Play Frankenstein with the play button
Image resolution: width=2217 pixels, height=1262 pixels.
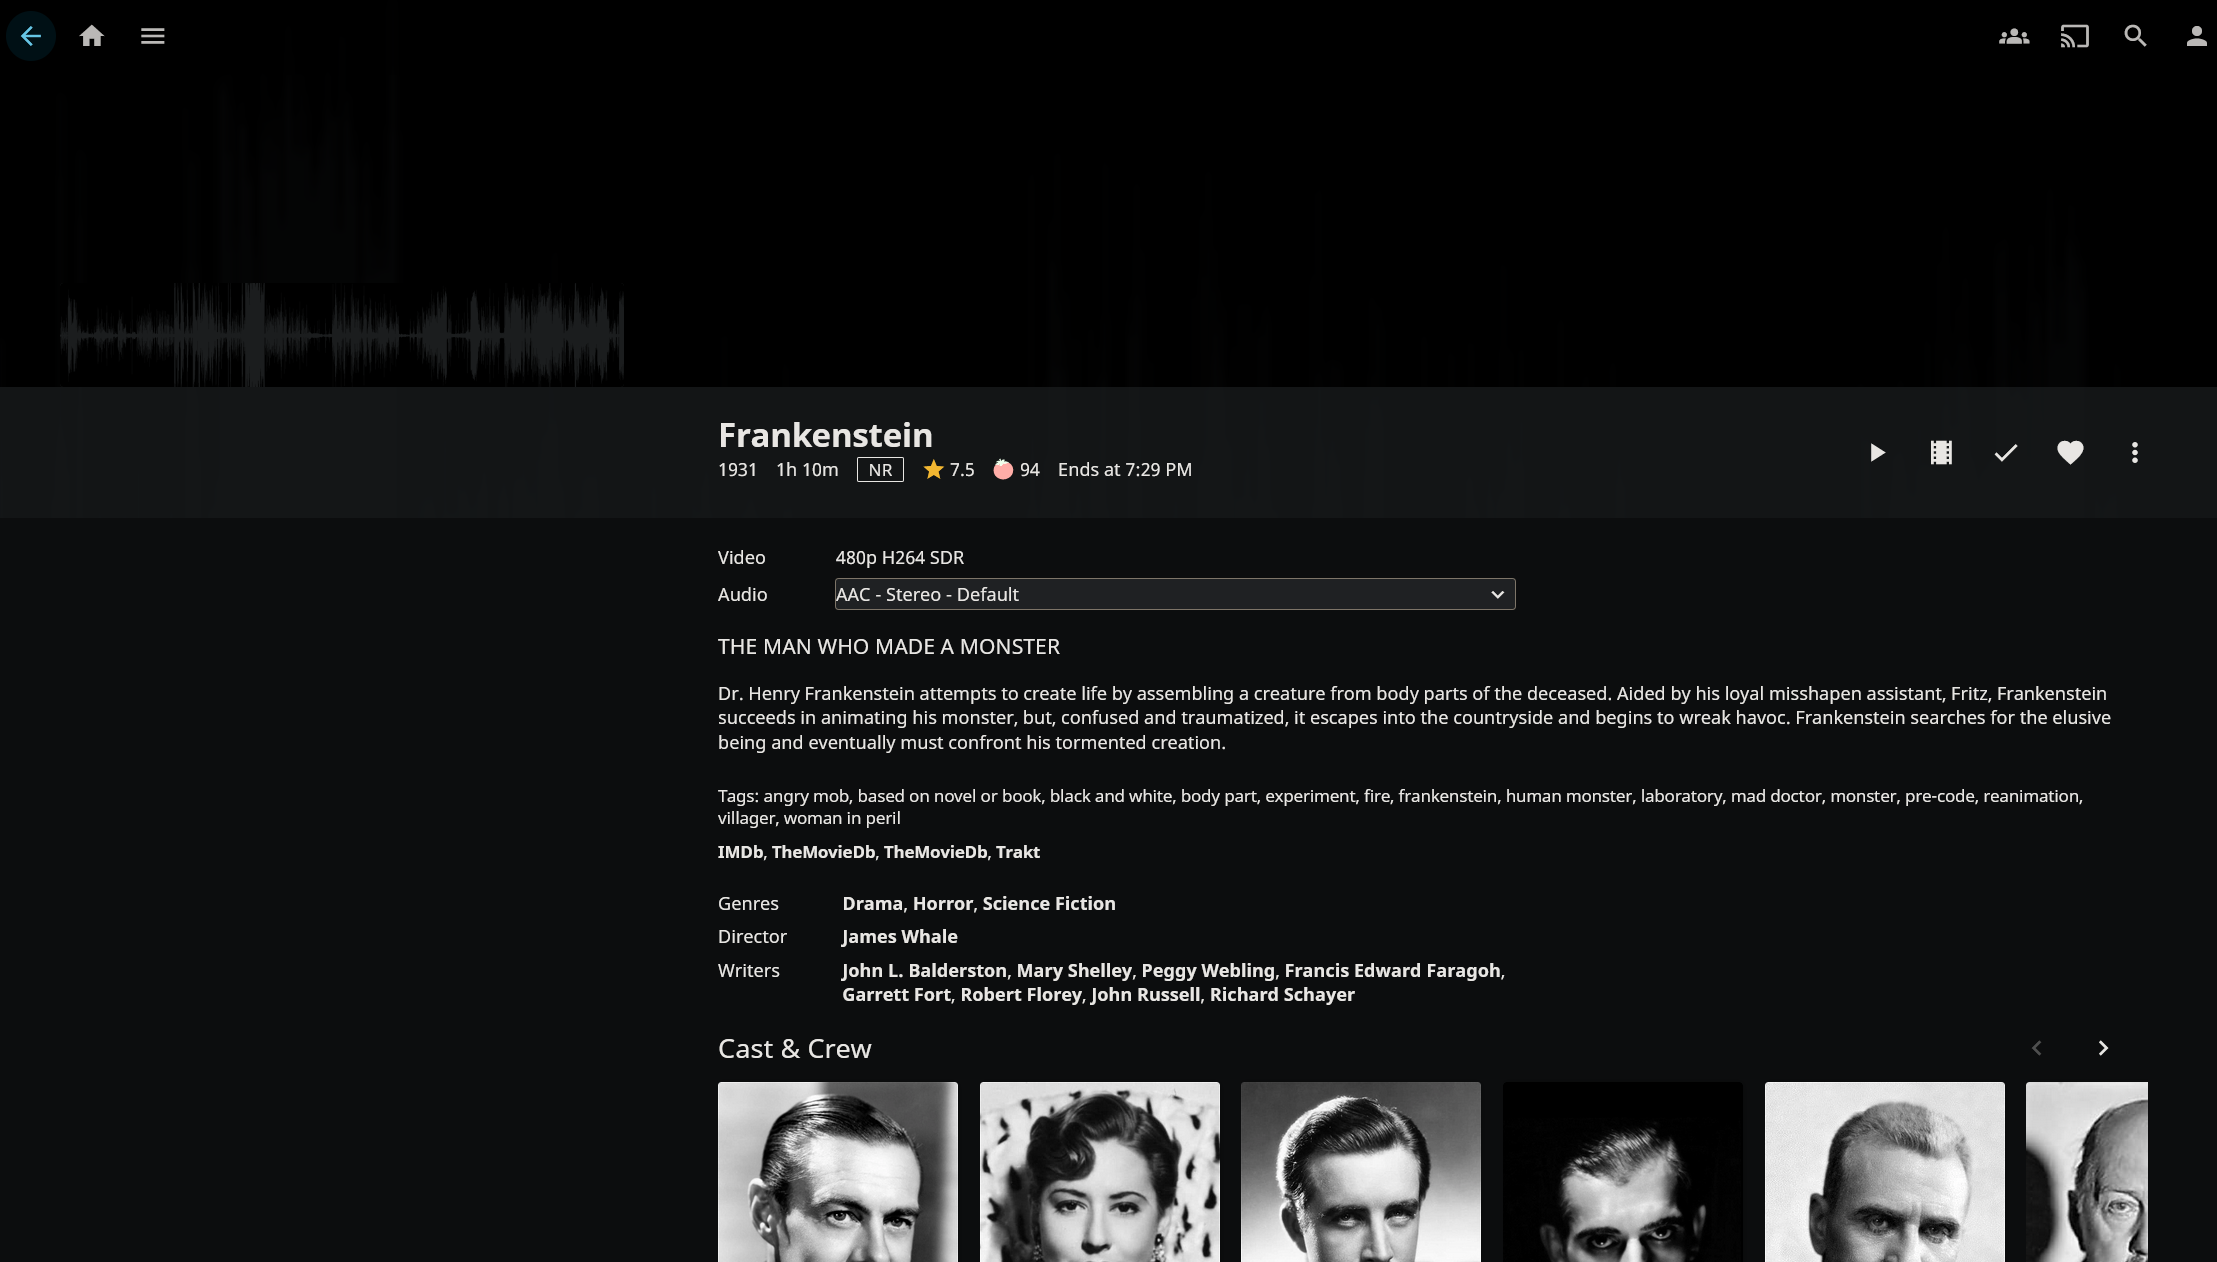[1877, 453]
